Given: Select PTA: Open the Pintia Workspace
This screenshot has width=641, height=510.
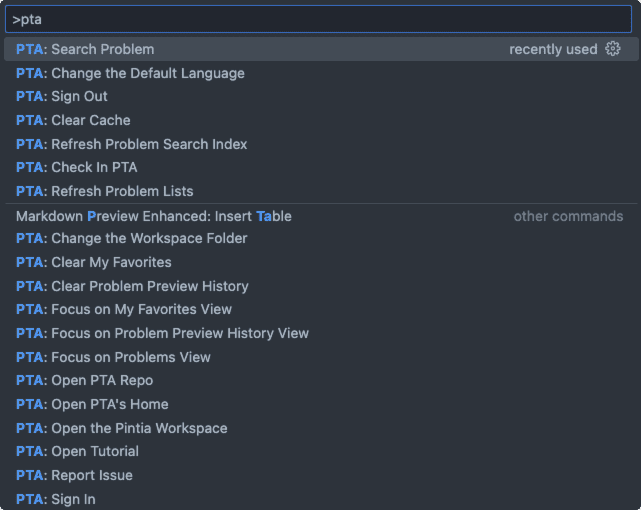Looking at the screenshot, I should pyautogui.click(x=321, y=428).
